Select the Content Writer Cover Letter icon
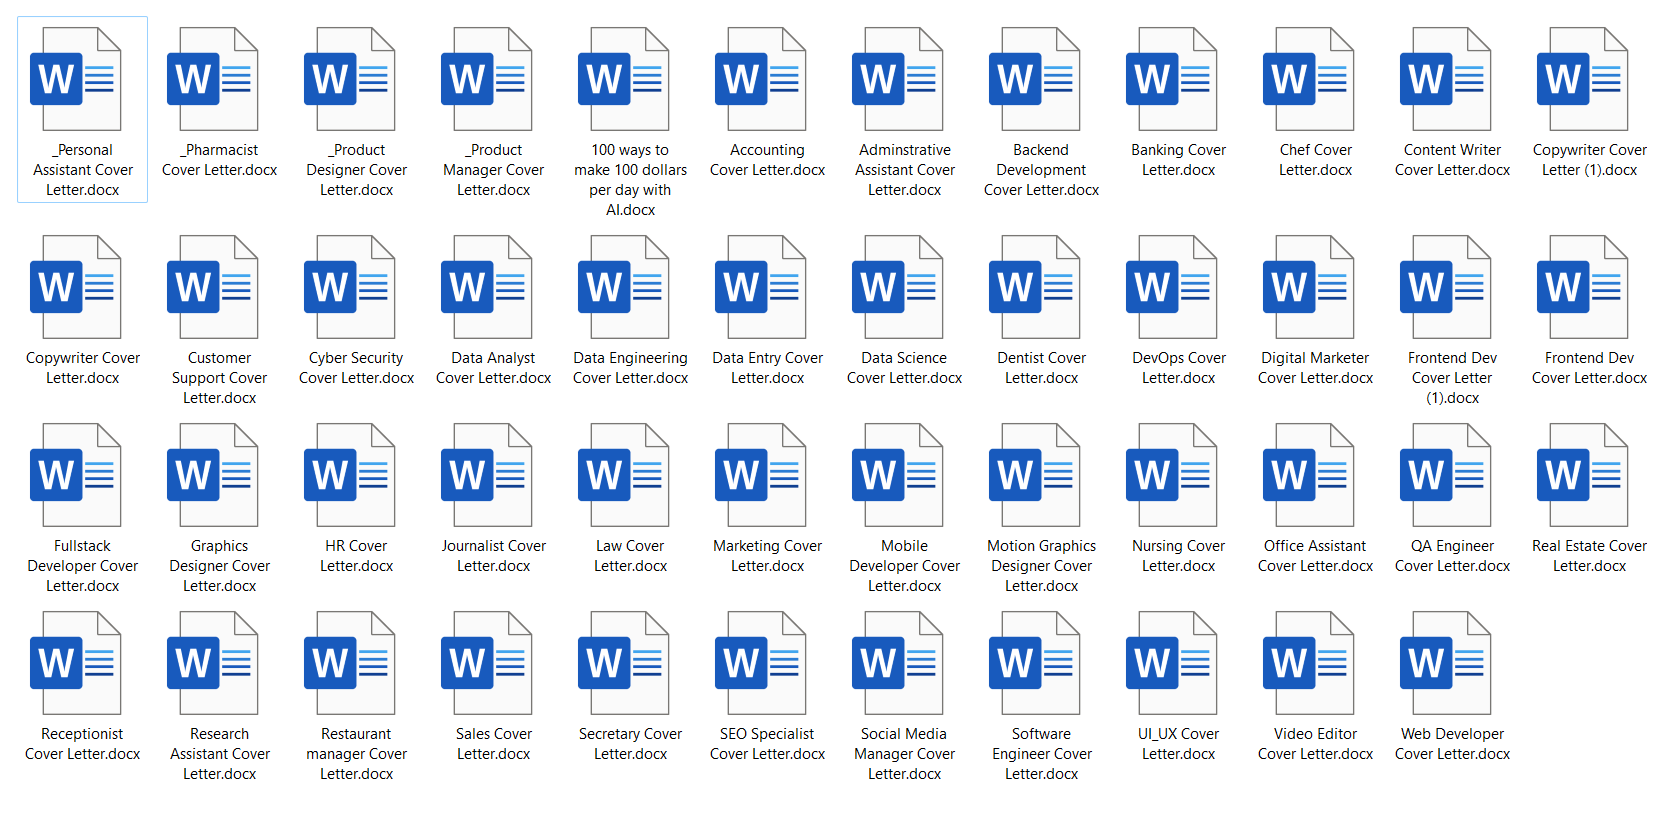 tap(1446, 79)
